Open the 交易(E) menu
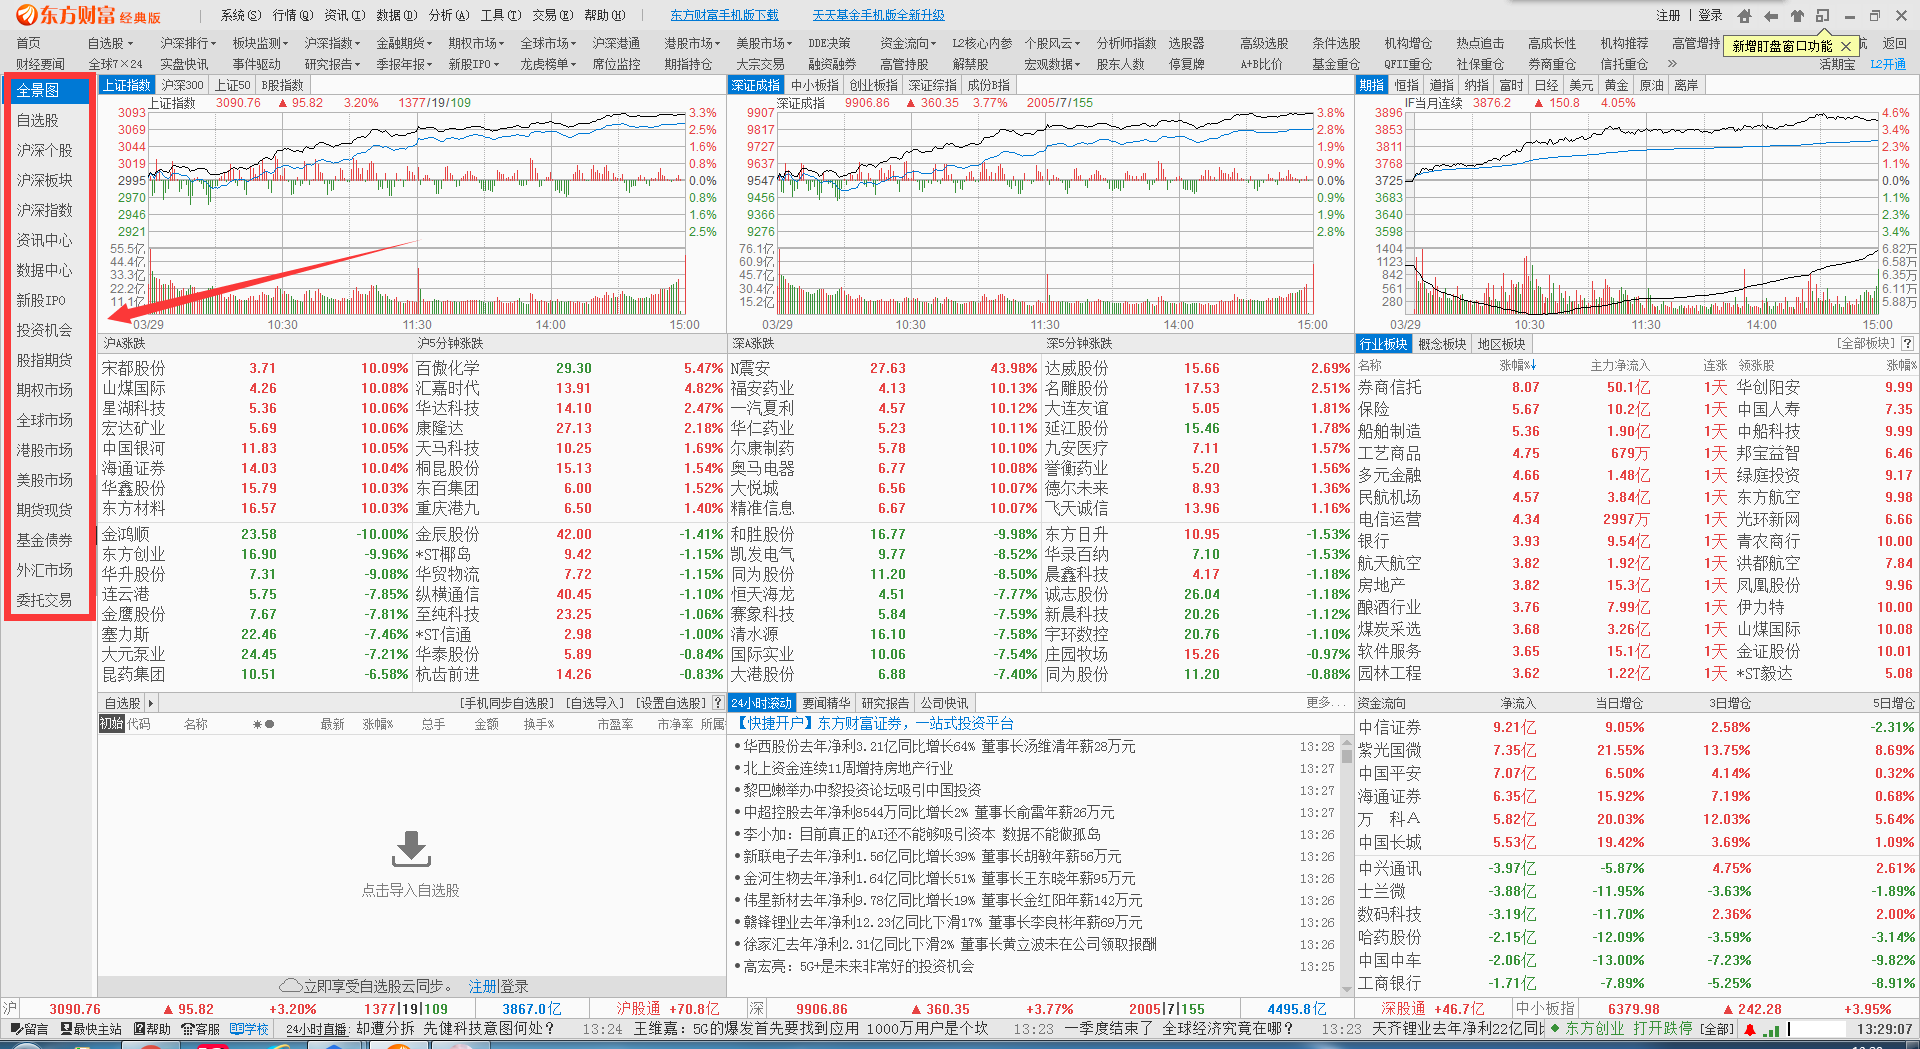1920x1049 pixels. [x=552, y=16]
